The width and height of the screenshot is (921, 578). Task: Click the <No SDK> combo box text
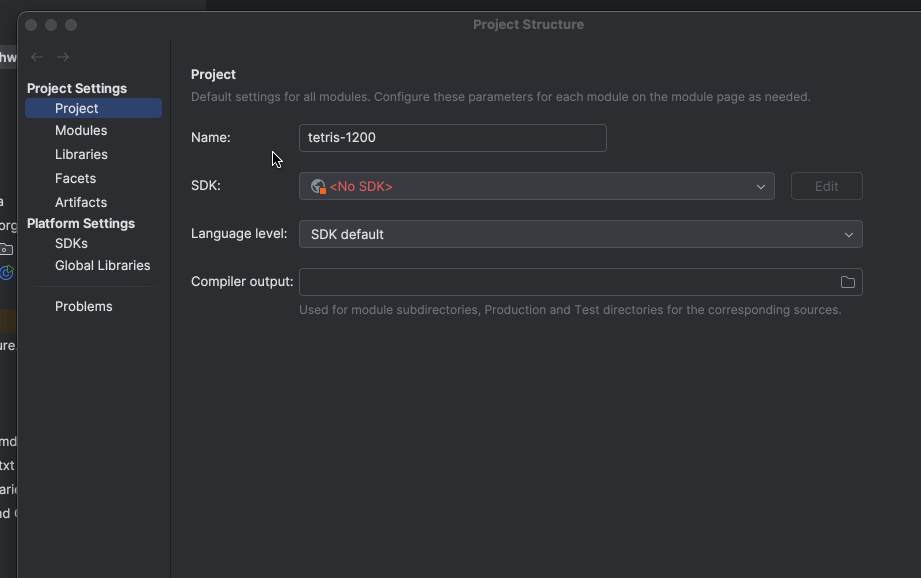coord(361,186)
